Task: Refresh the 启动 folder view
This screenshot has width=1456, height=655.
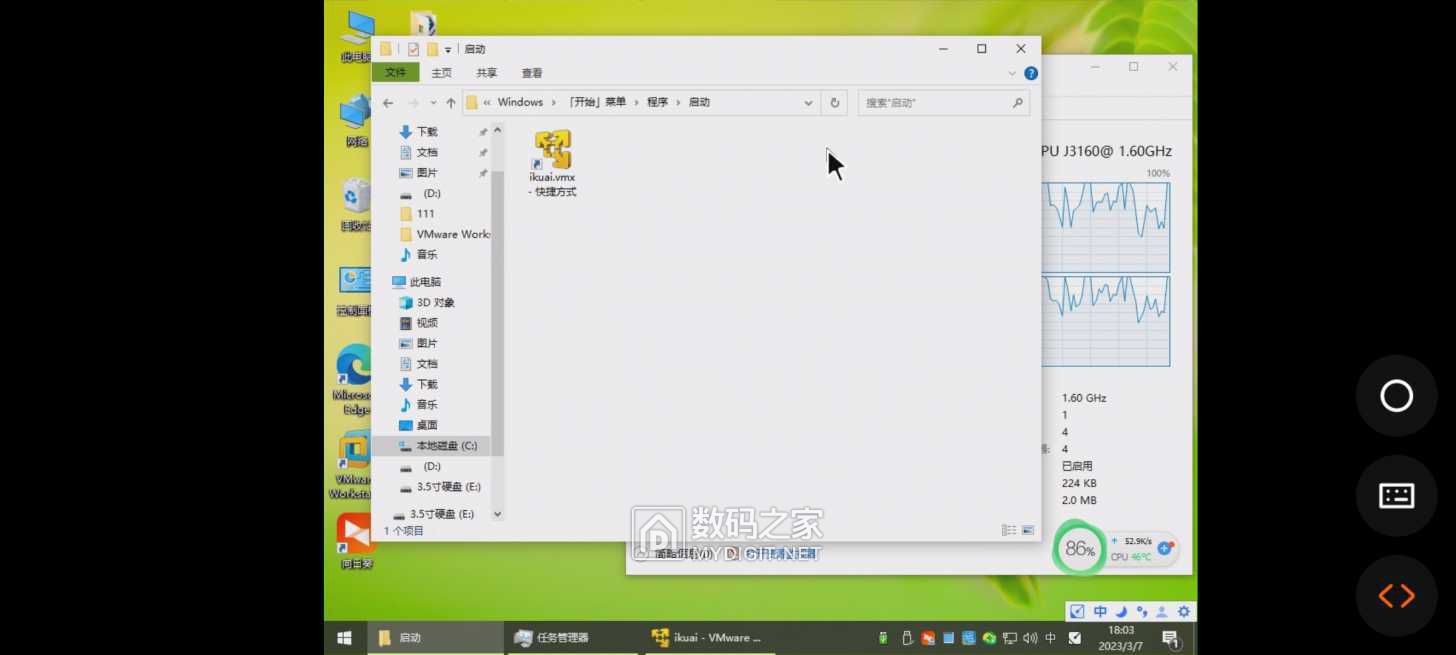Action: (x=835, y=102)
